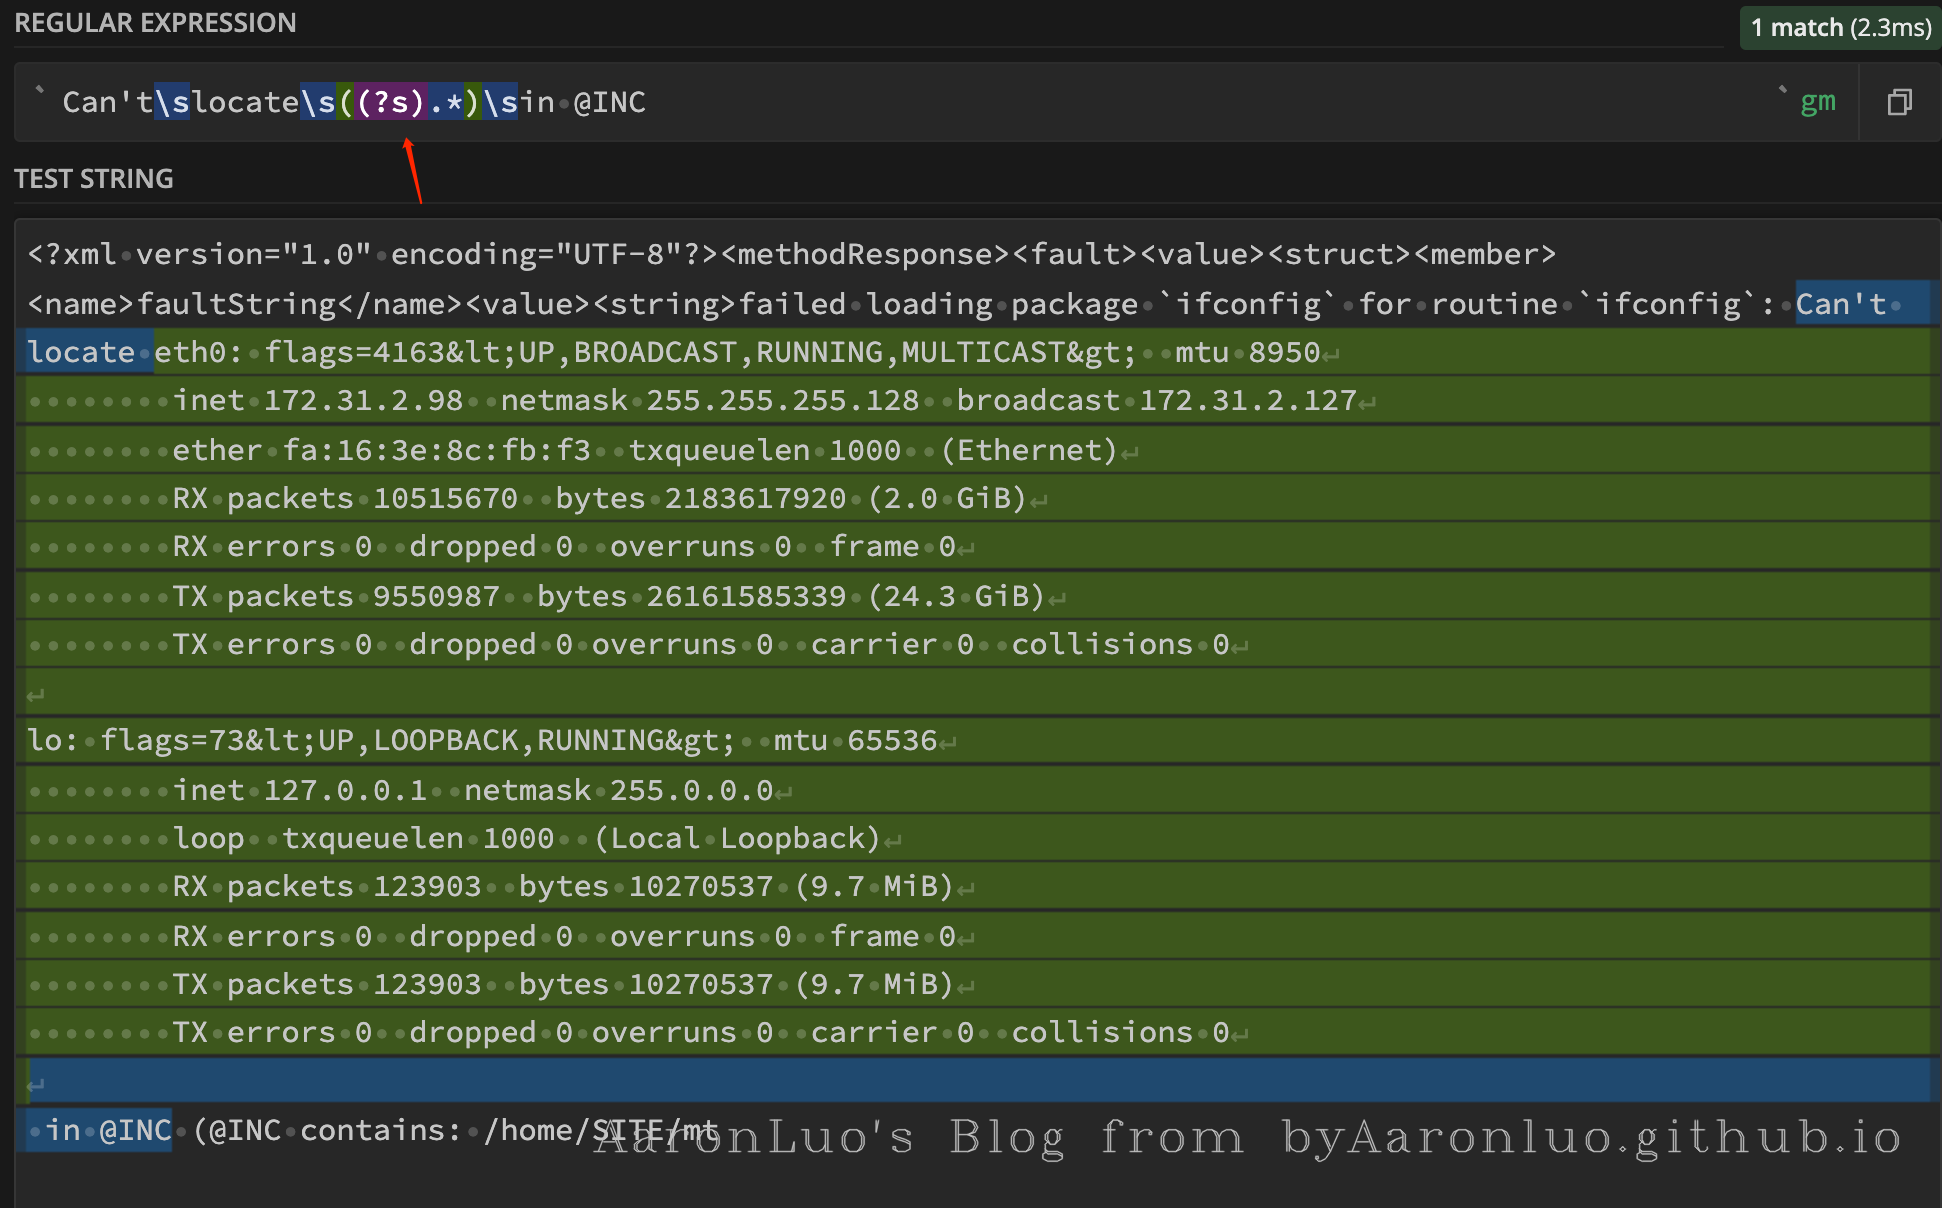Click the 1 match (2.3ms) badge

click(1840, 27)
